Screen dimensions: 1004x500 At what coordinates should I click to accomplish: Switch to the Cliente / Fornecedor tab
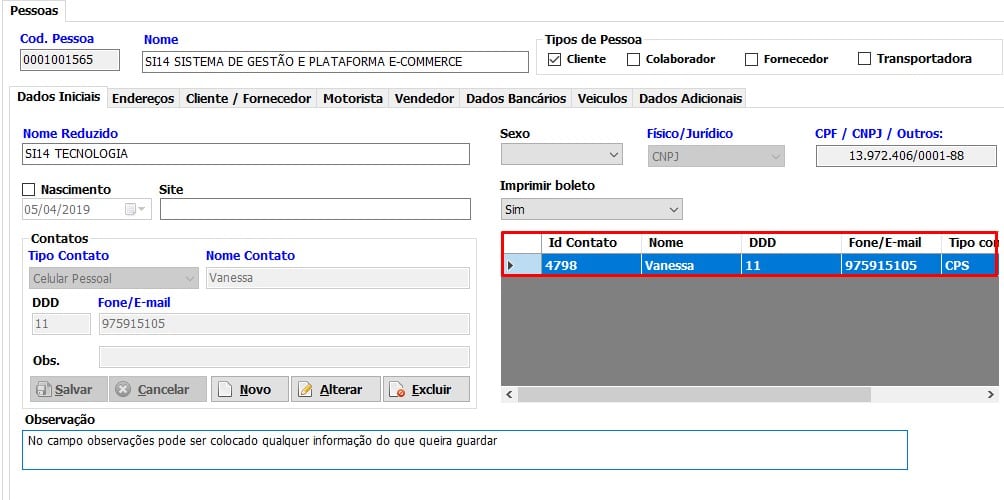[248, 99]
